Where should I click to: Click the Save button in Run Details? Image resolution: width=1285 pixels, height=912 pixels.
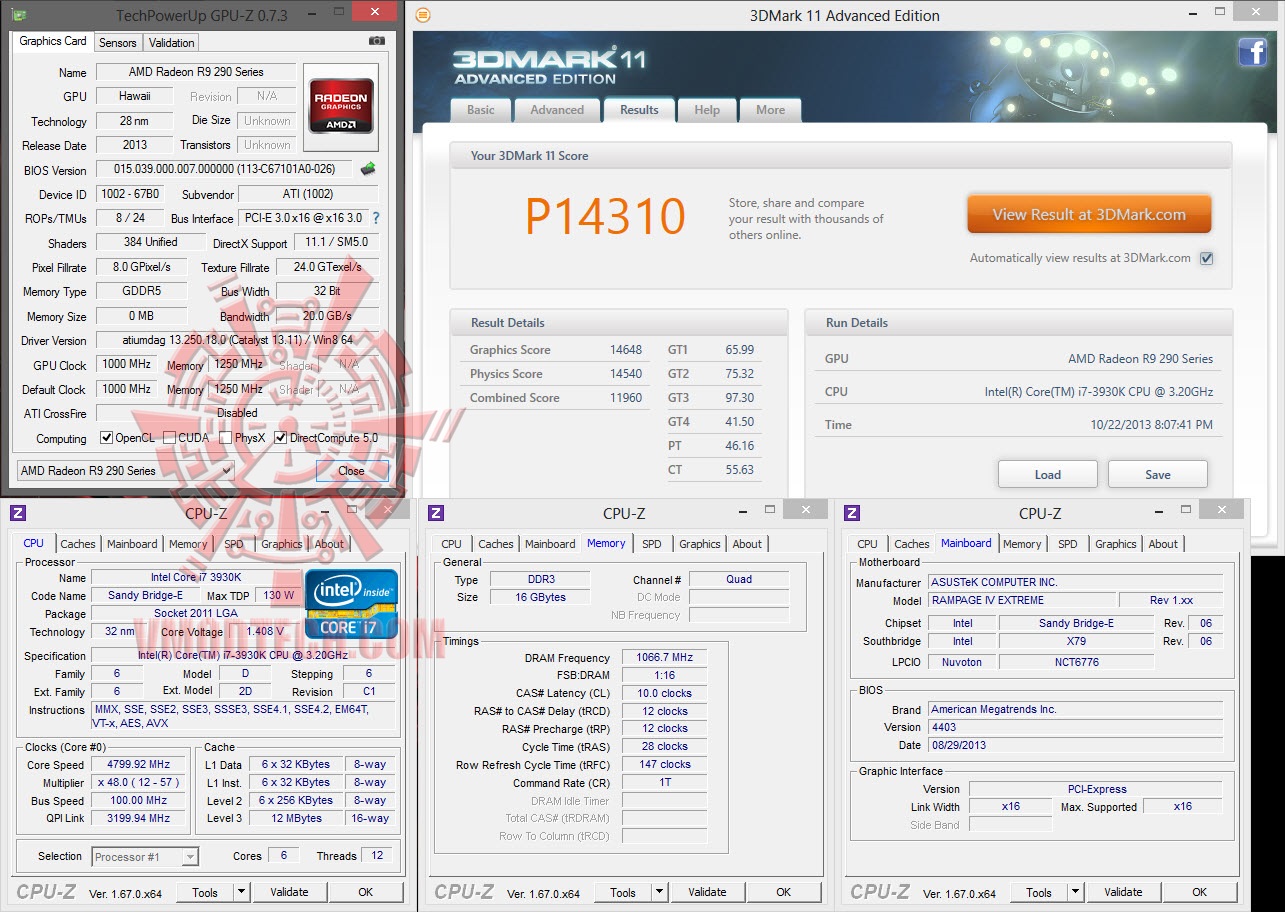pos(1158,474)
